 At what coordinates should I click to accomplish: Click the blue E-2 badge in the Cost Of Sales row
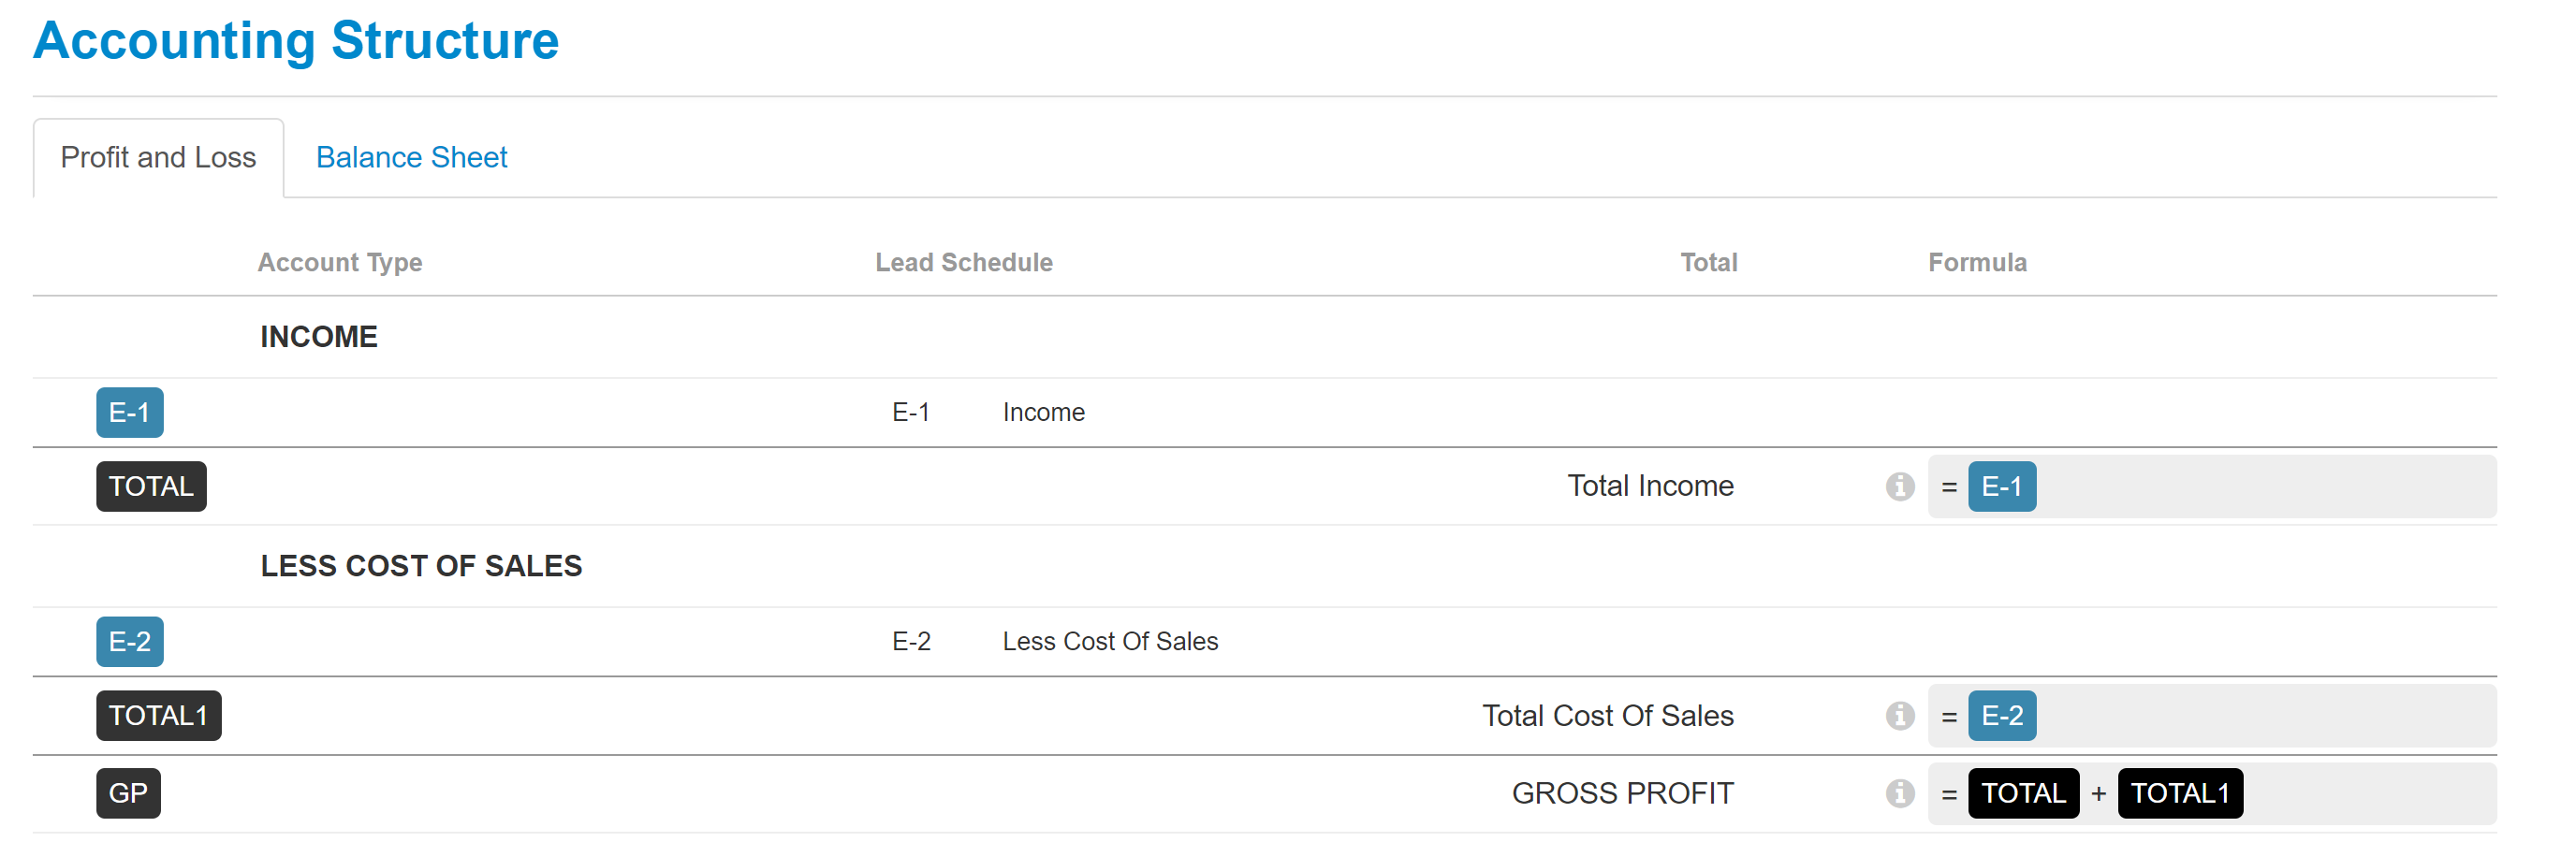130,641
